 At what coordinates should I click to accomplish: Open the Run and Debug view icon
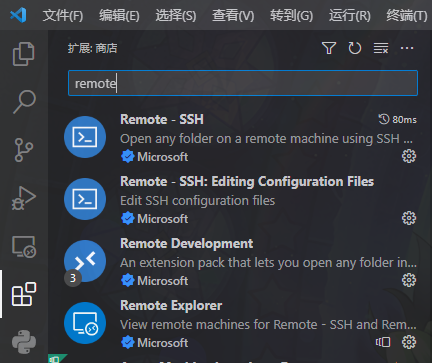[24, 198]
